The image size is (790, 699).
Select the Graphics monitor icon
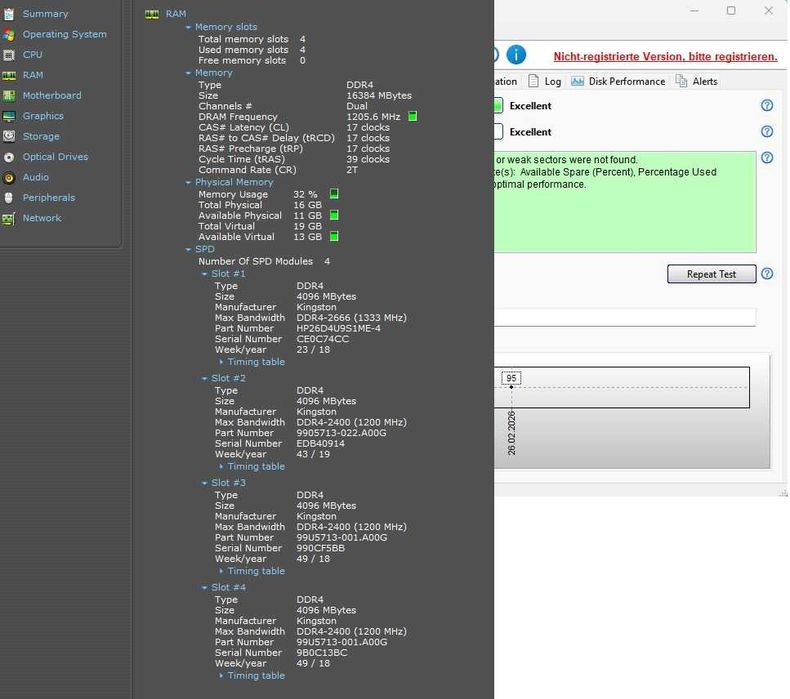coord(9,116)
